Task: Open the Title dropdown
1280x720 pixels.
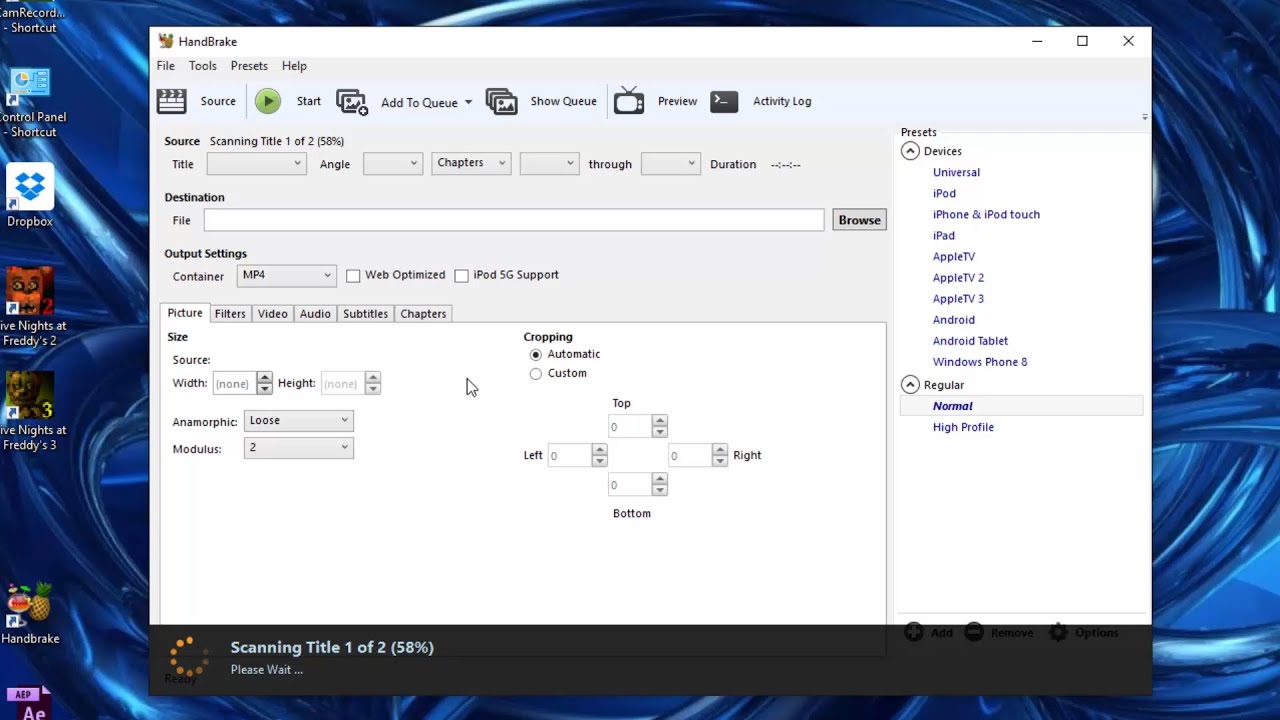Action: coord(255,164)
